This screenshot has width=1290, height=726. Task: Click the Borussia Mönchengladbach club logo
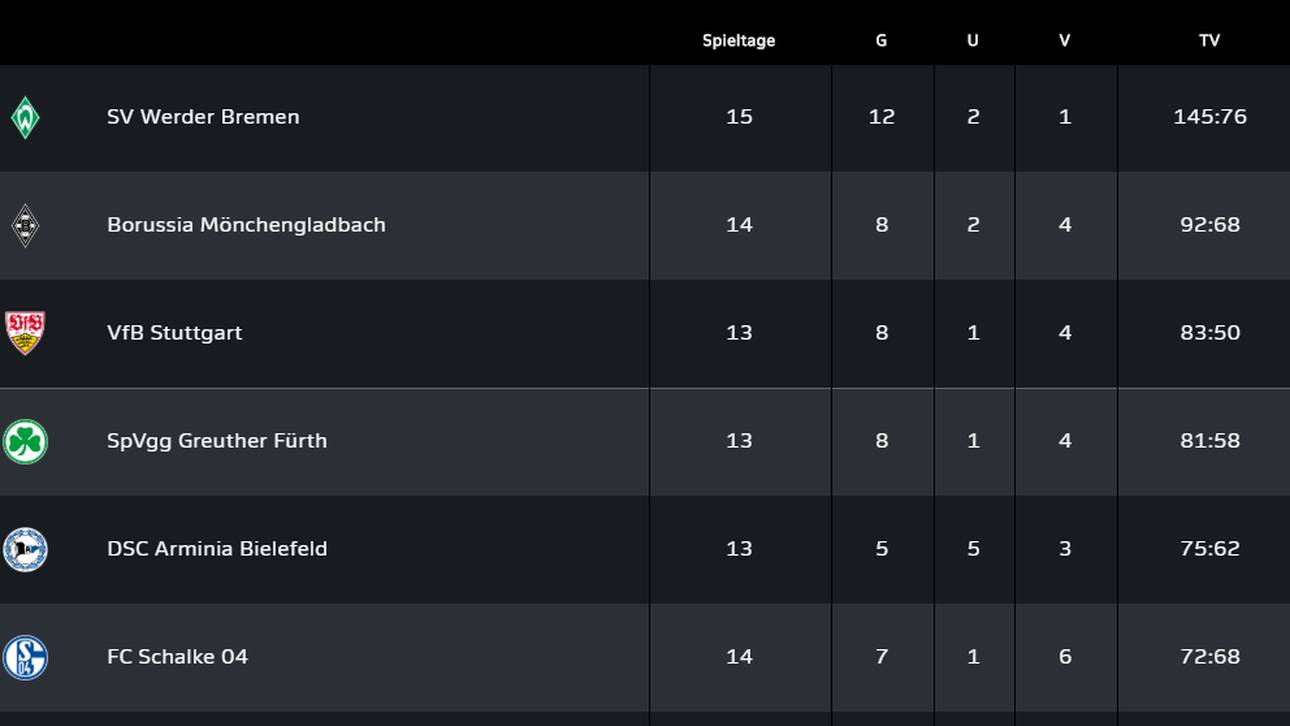pos(25,226)
